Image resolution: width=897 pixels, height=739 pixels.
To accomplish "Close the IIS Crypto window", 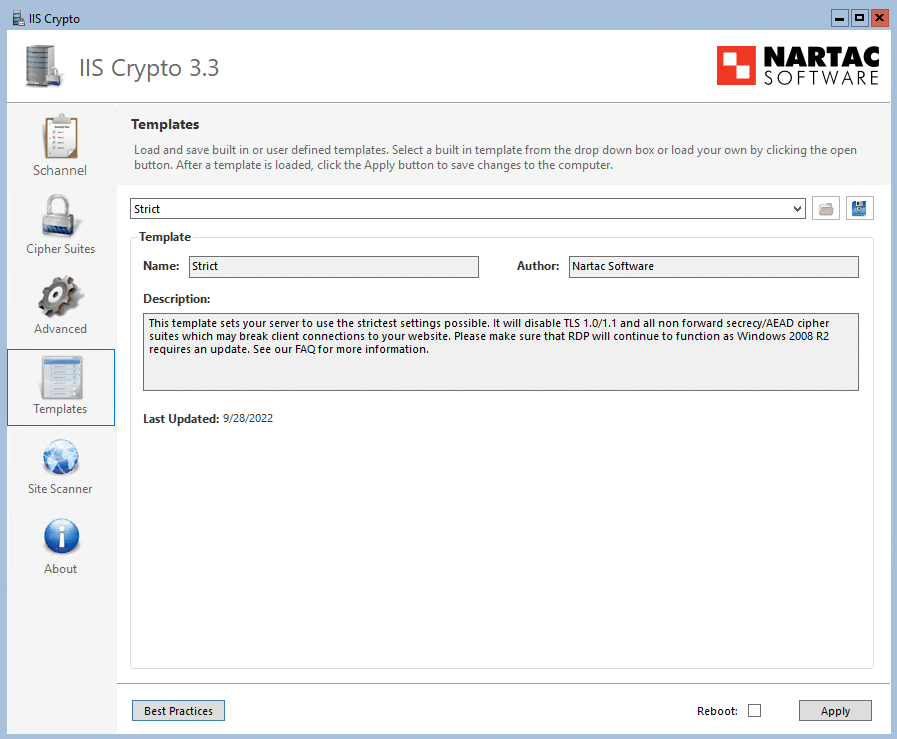I will tap(879, 18).
